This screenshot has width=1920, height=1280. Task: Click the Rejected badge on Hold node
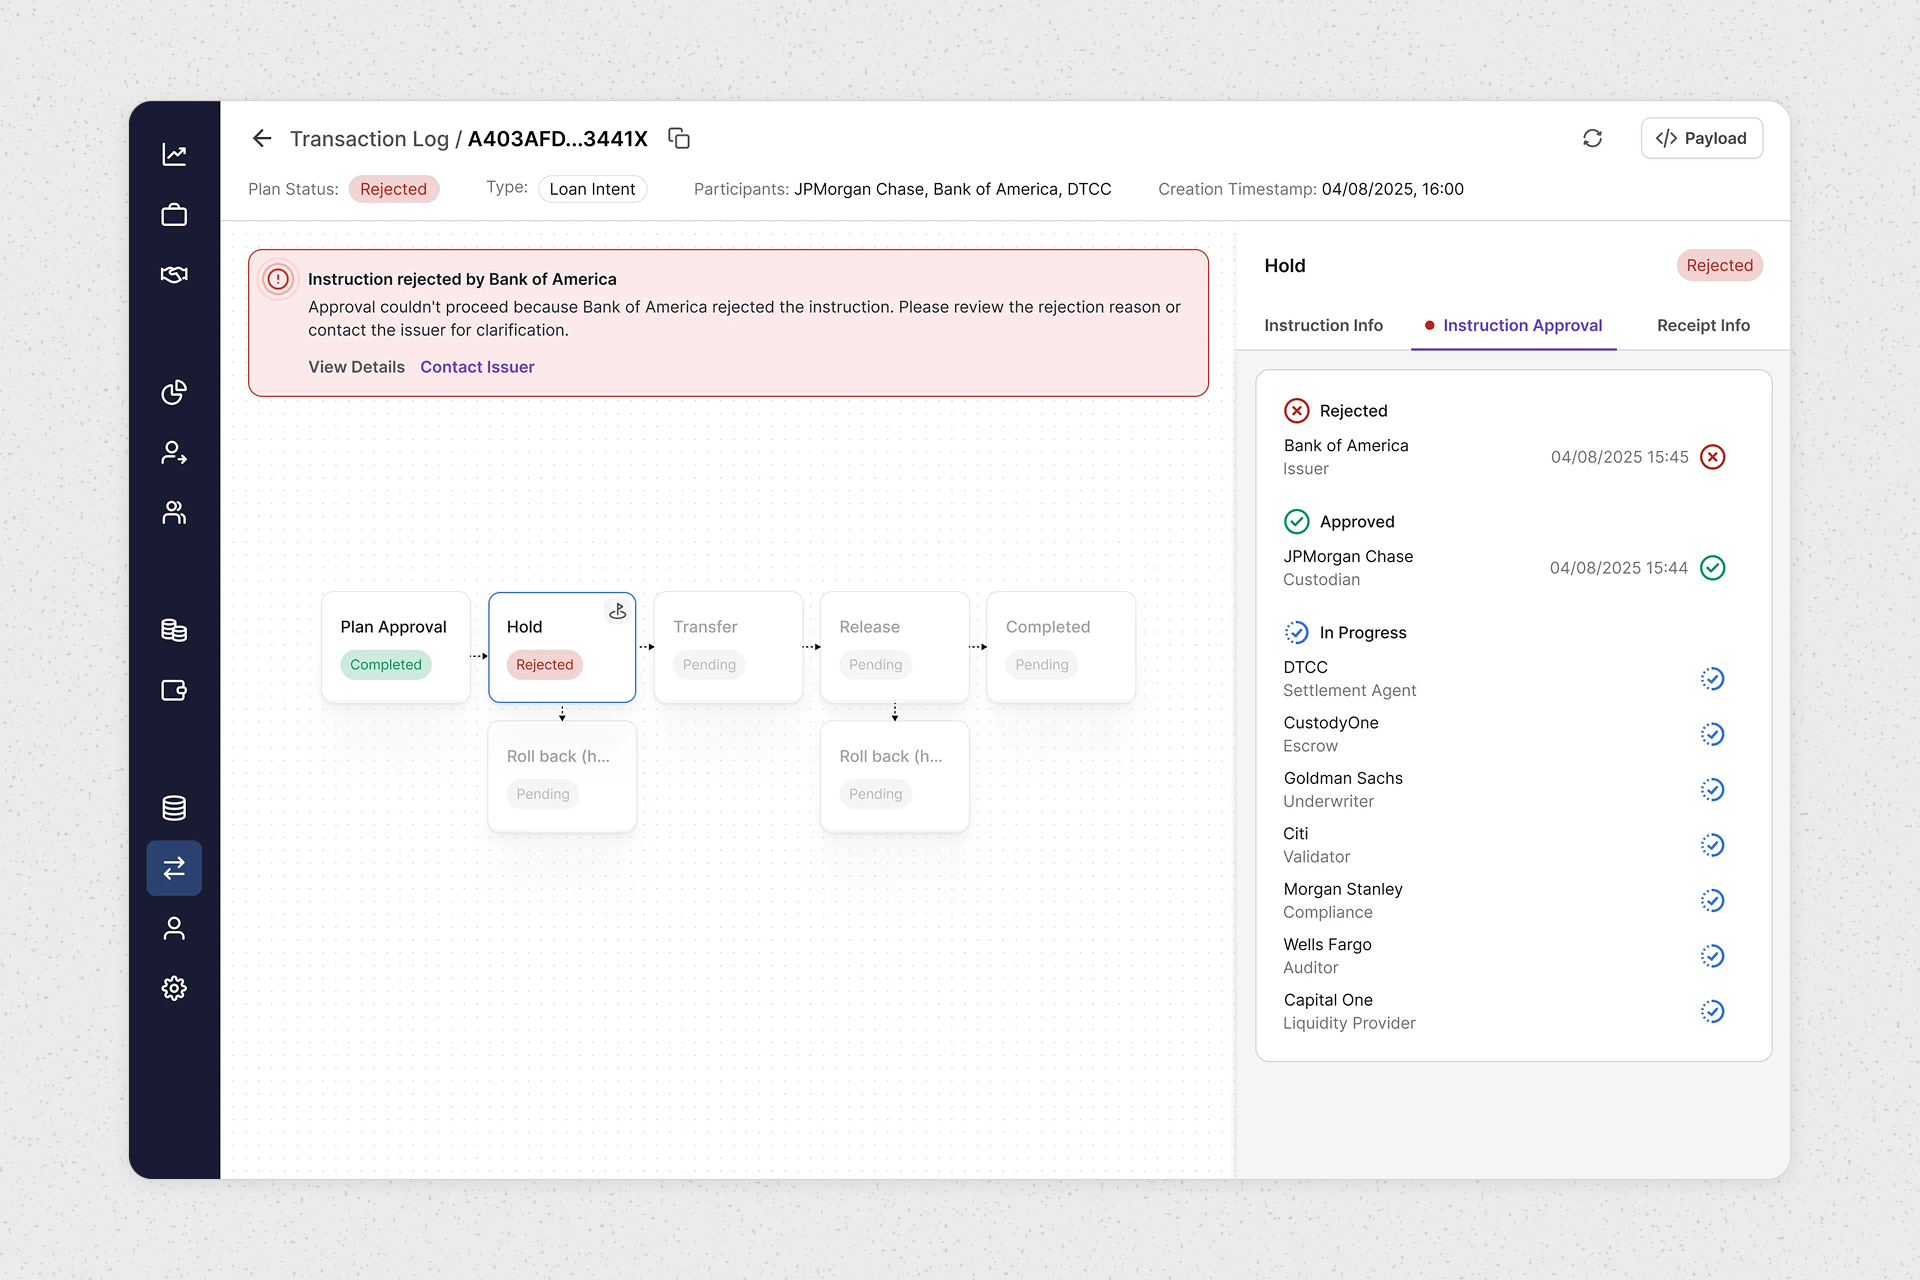[545, 665]
